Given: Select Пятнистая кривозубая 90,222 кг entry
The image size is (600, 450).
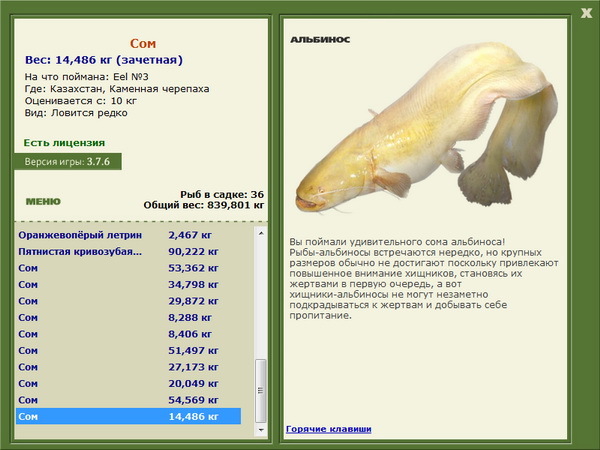Looking at the screenshot, I should point(129,251).
